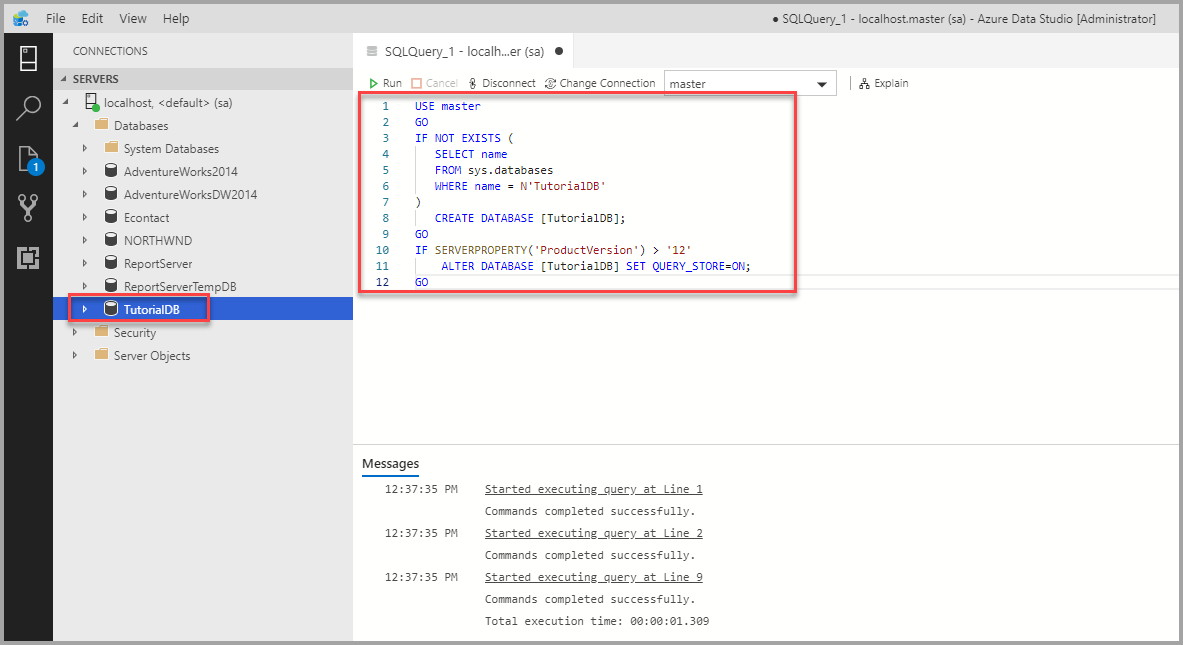The height and width of the screenshot is (645, 1183).
Task: Open the Connections view in the activity bar
Action: (27, 58)
